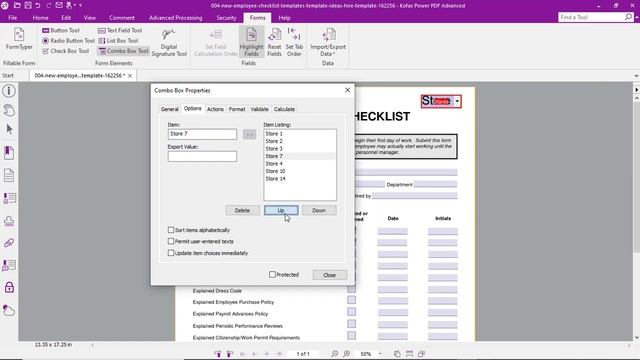640x360 pixels.
Task: Select the Combo Box Tool
Action: (x=124, y=51)
